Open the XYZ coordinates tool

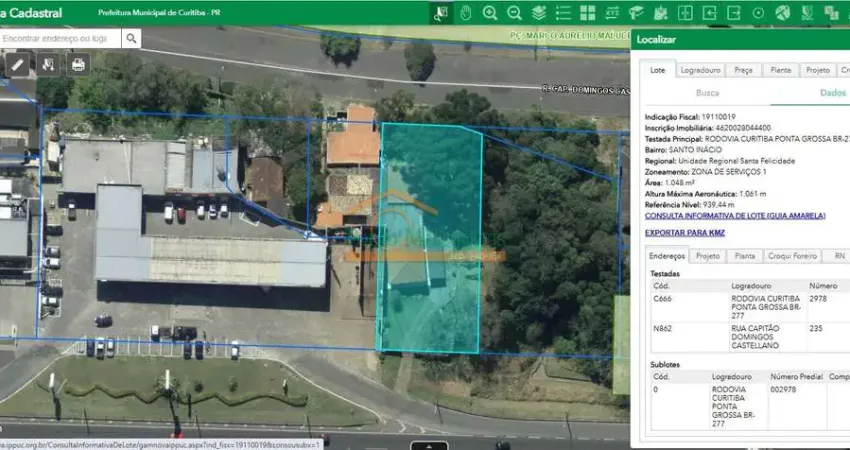[612, 13]
